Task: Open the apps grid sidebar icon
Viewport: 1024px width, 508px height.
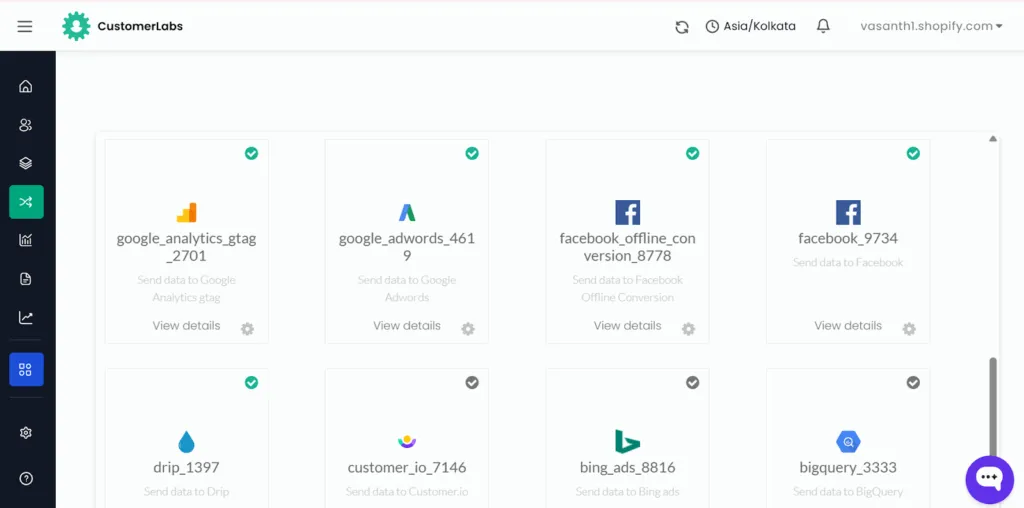Action: pos(26,370)
